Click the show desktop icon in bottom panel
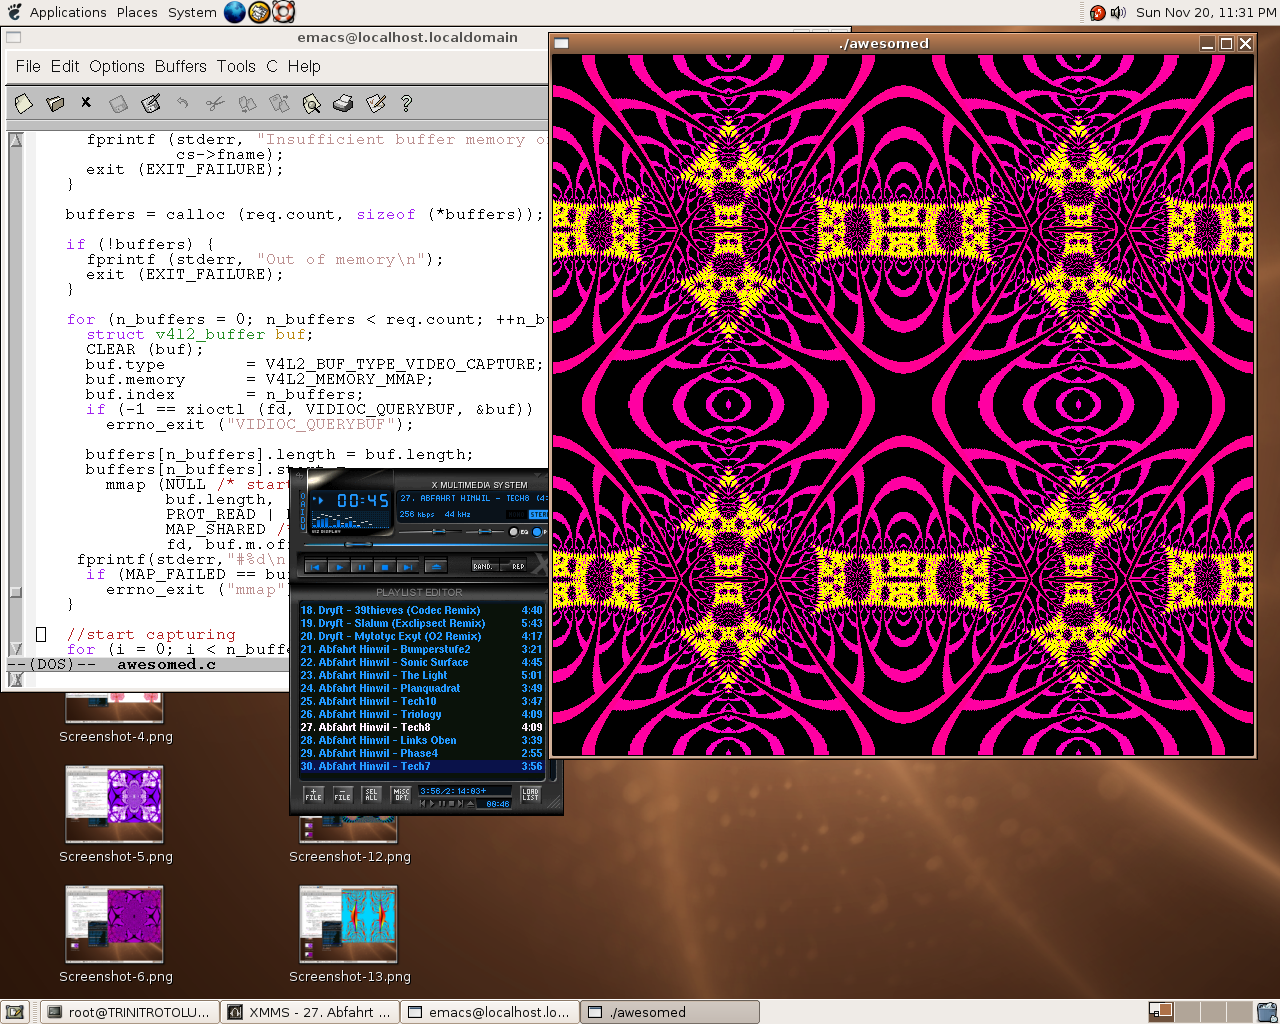 15,1012
